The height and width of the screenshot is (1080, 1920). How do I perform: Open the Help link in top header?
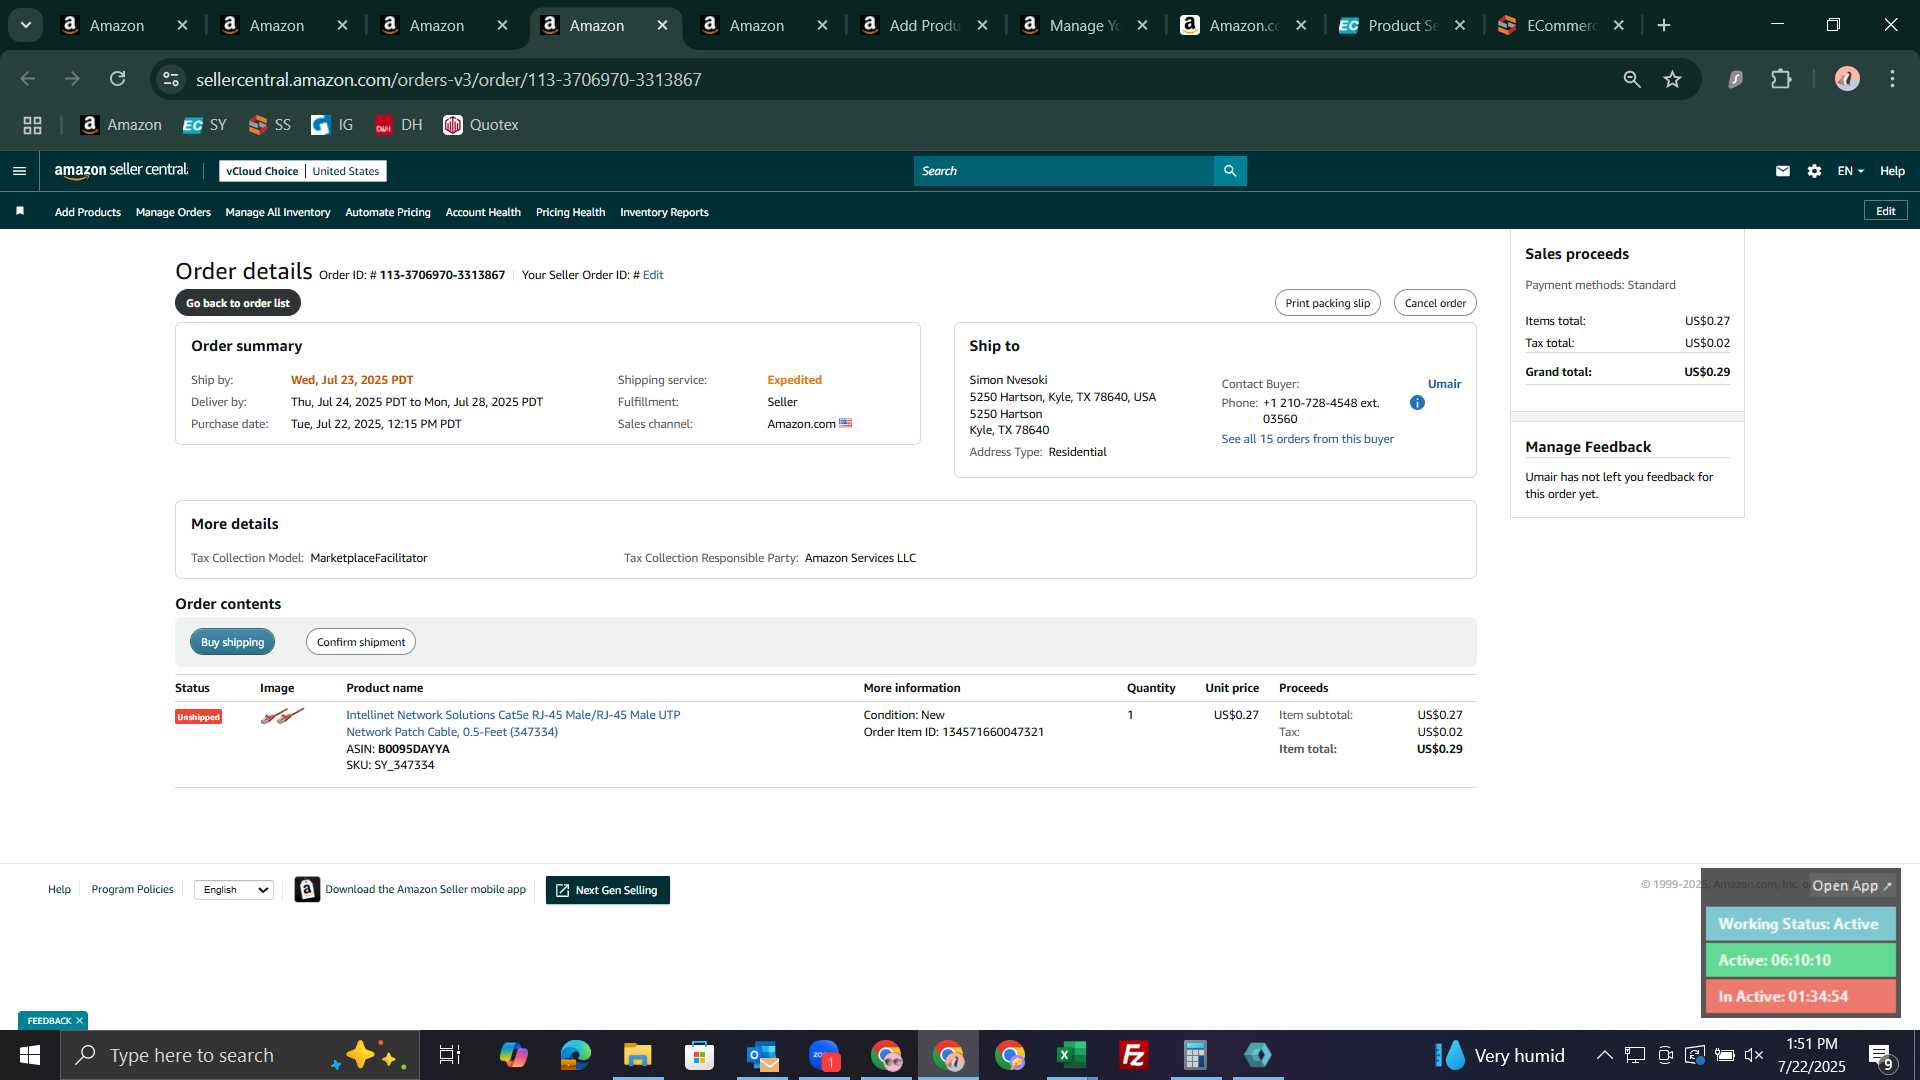(1892, 171)
